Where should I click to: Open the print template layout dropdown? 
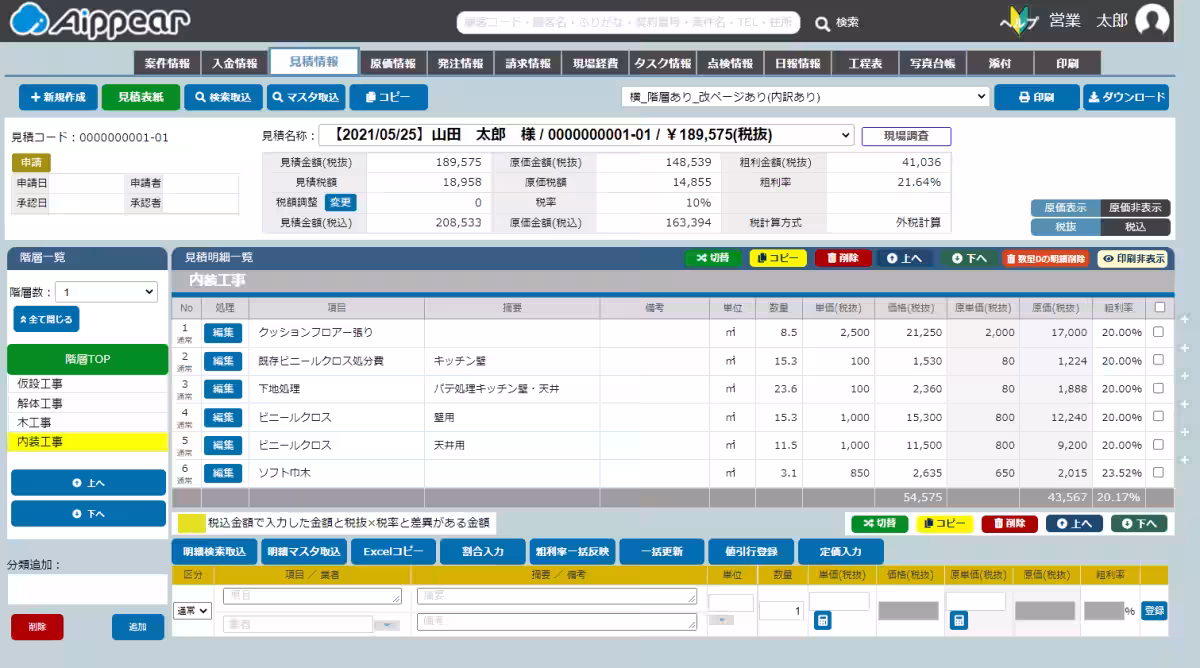(804, 97)
